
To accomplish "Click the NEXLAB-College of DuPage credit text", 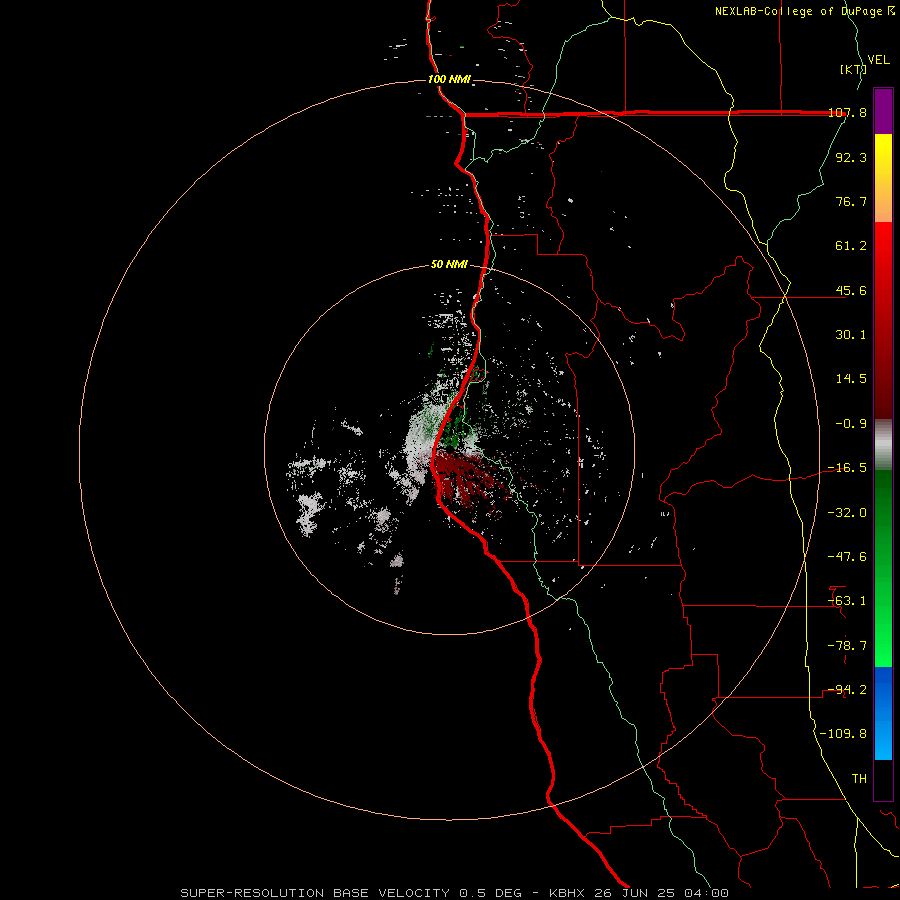I will click(804, 11).
